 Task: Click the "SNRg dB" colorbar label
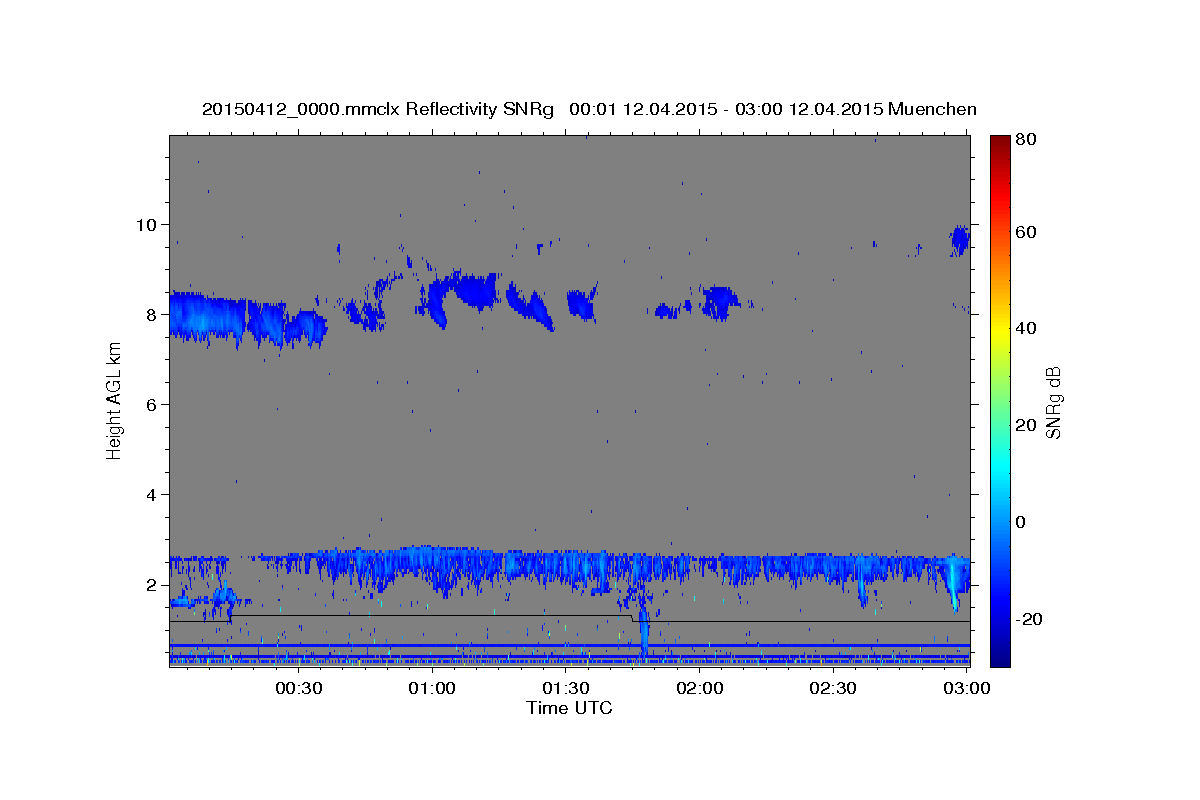pos(1053,402)
